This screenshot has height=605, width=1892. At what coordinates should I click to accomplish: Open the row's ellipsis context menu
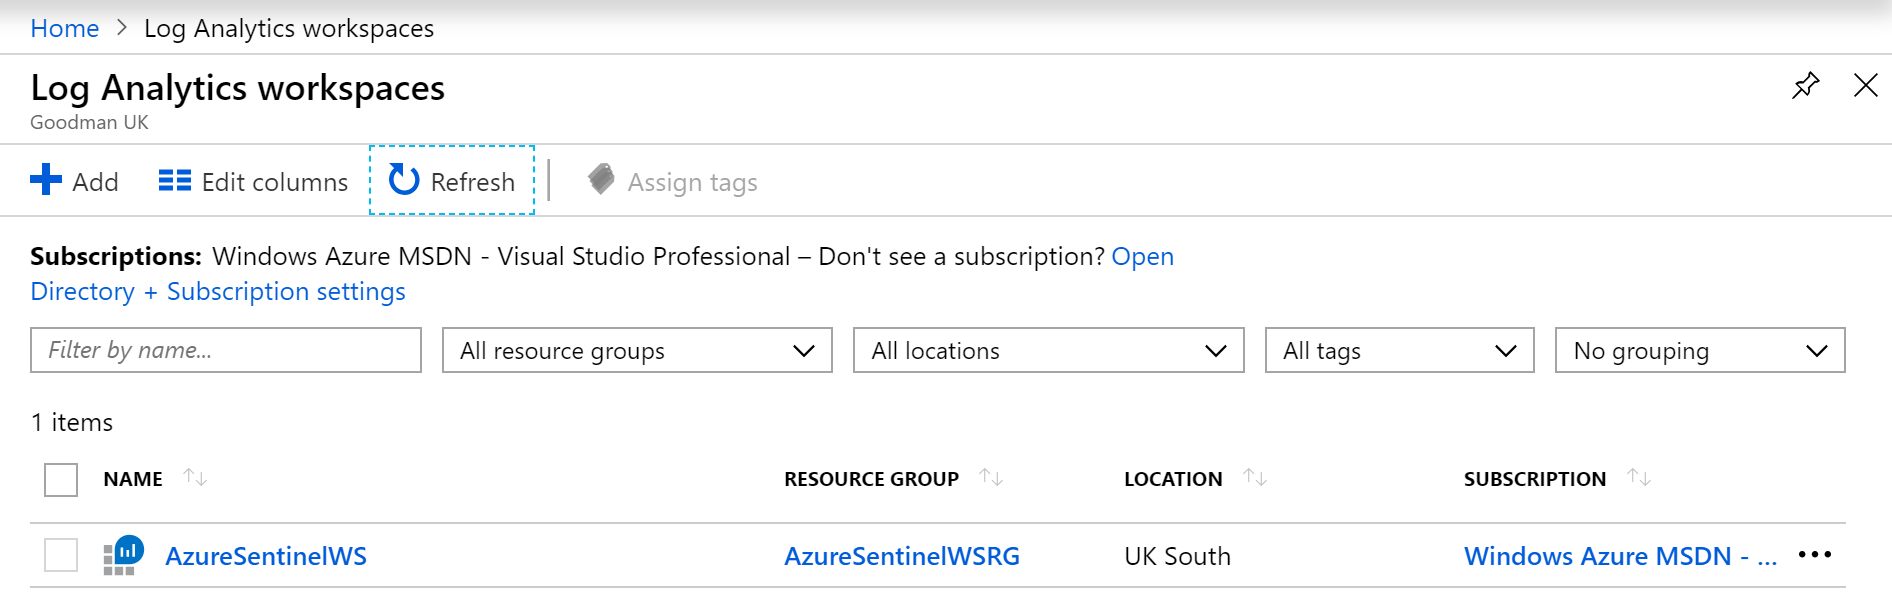(x=1814, y=555)
